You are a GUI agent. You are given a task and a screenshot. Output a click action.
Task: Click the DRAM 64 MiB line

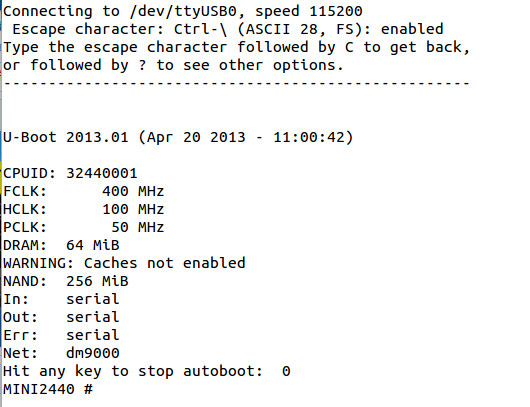tap(61, 245)
